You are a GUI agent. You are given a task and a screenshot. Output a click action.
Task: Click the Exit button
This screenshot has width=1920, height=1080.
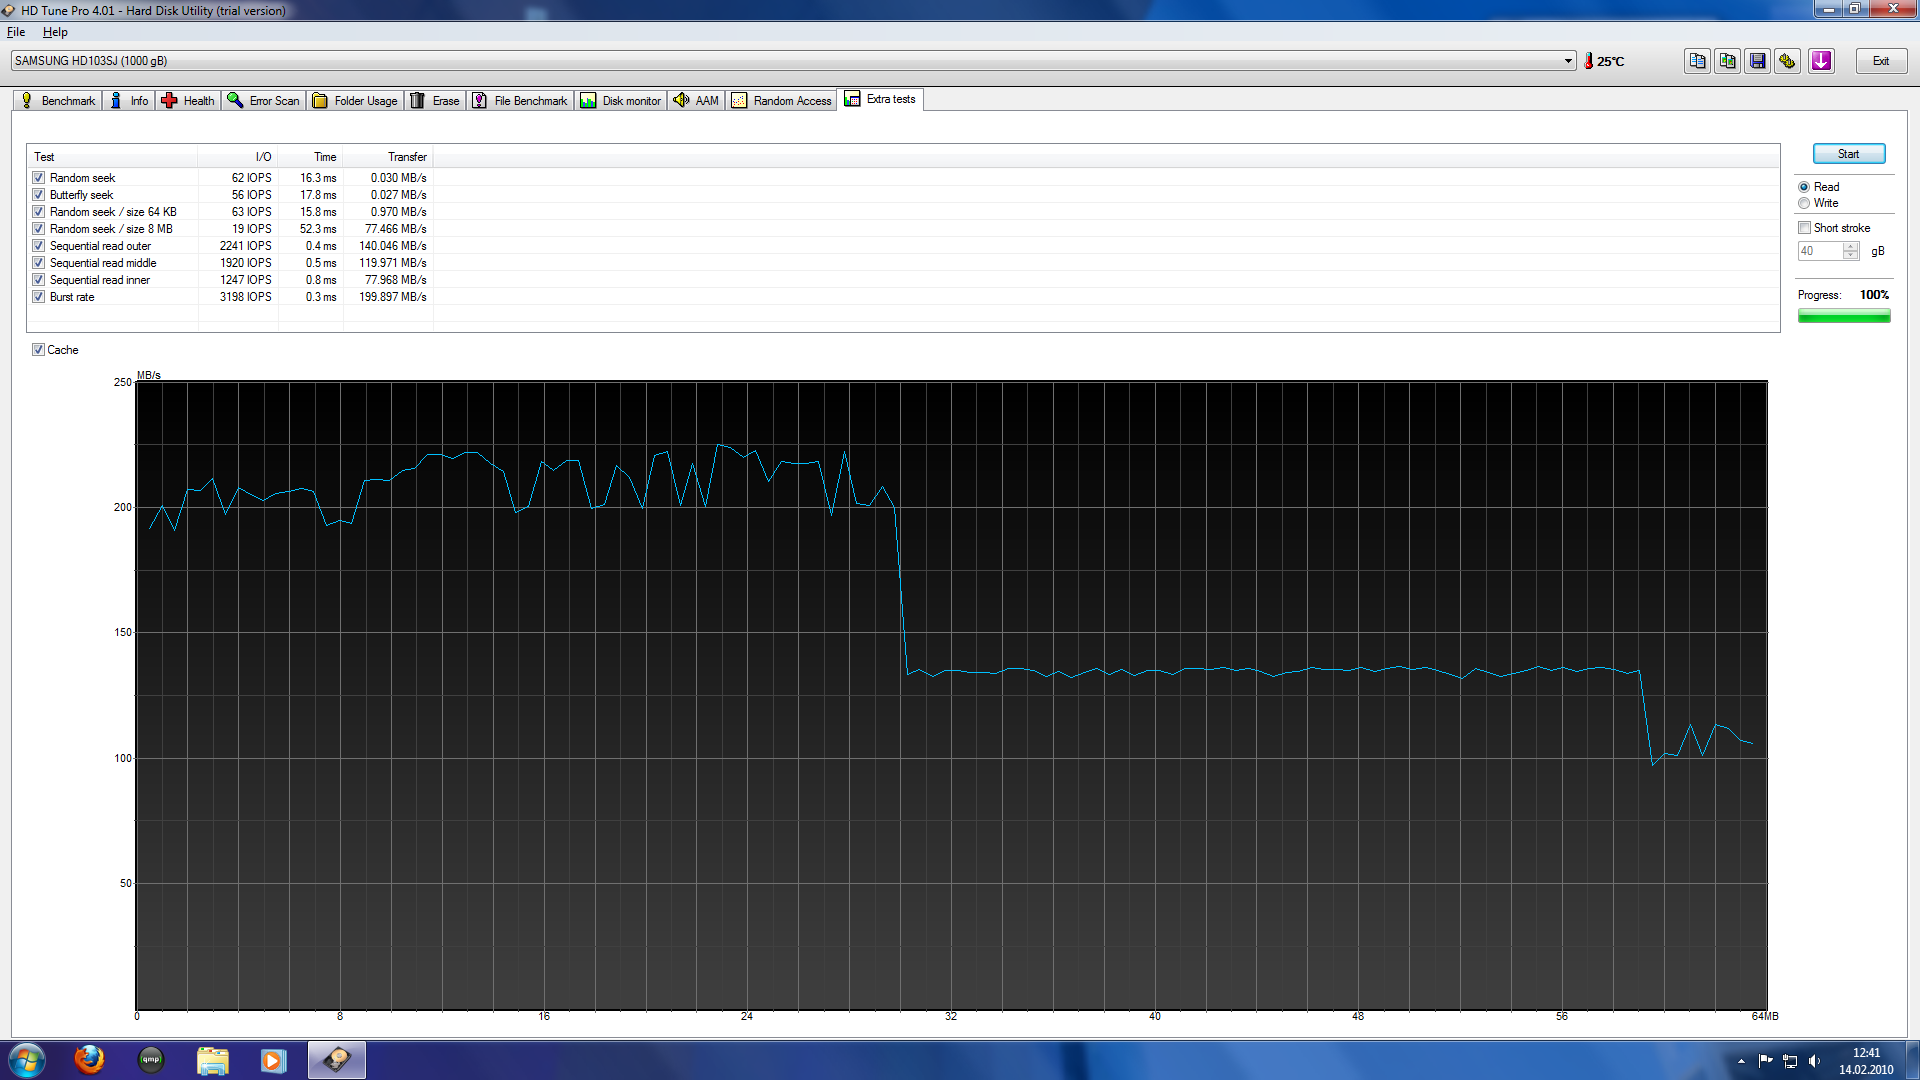[1881, 61]
